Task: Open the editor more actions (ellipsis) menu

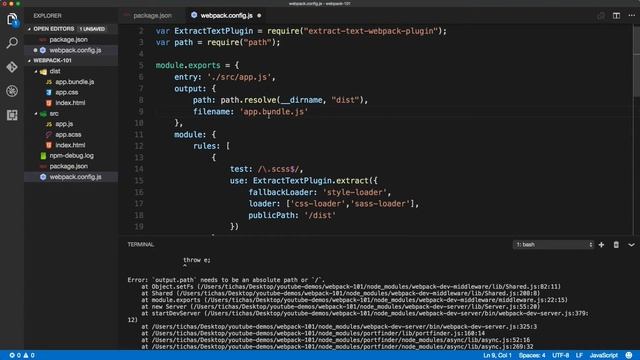Action: 631,16
